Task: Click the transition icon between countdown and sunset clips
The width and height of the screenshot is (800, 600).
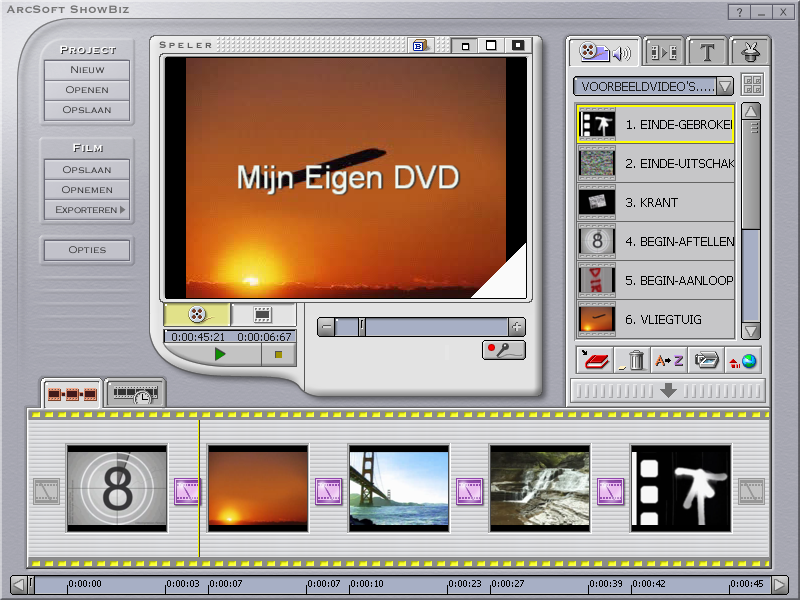Action: click(x=187, y=490)
